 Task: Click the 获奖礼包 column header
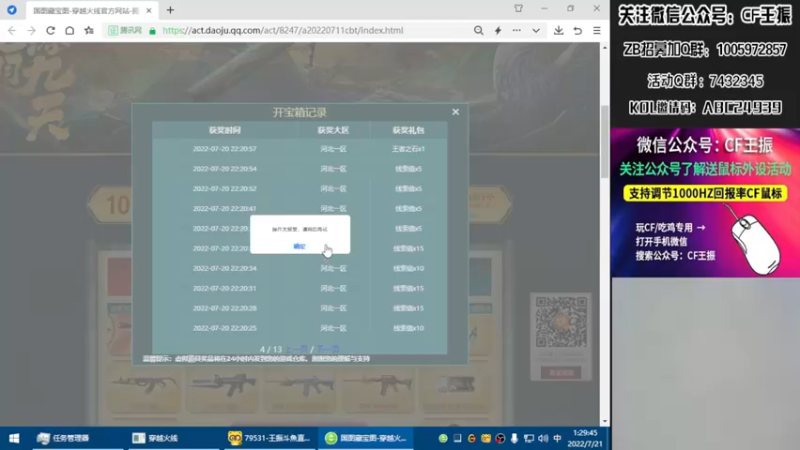pos(408,130)
